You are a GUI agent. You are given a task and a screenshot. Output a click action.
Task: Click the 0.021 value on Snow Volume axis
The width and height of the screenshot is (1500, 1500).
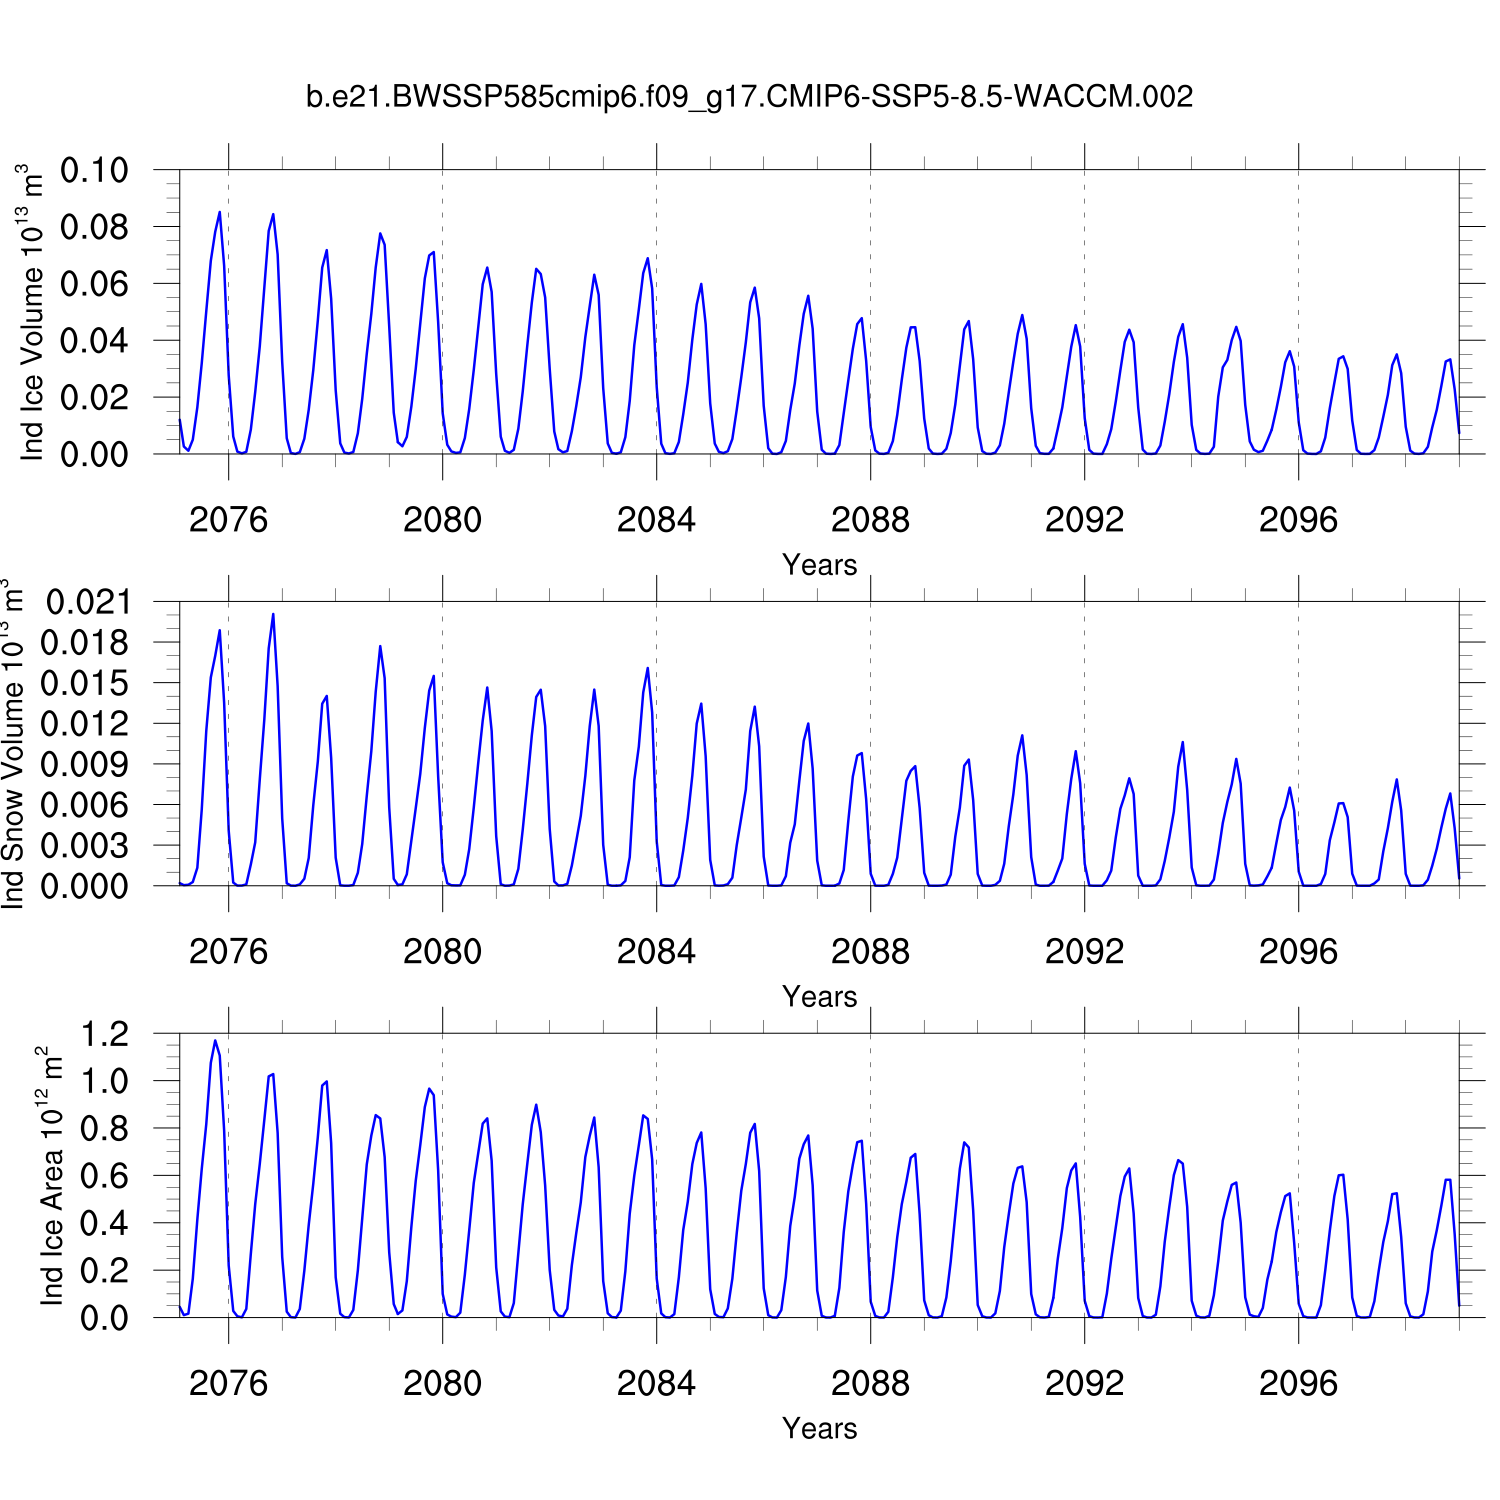pyautogui.click(x=88, y=602)
